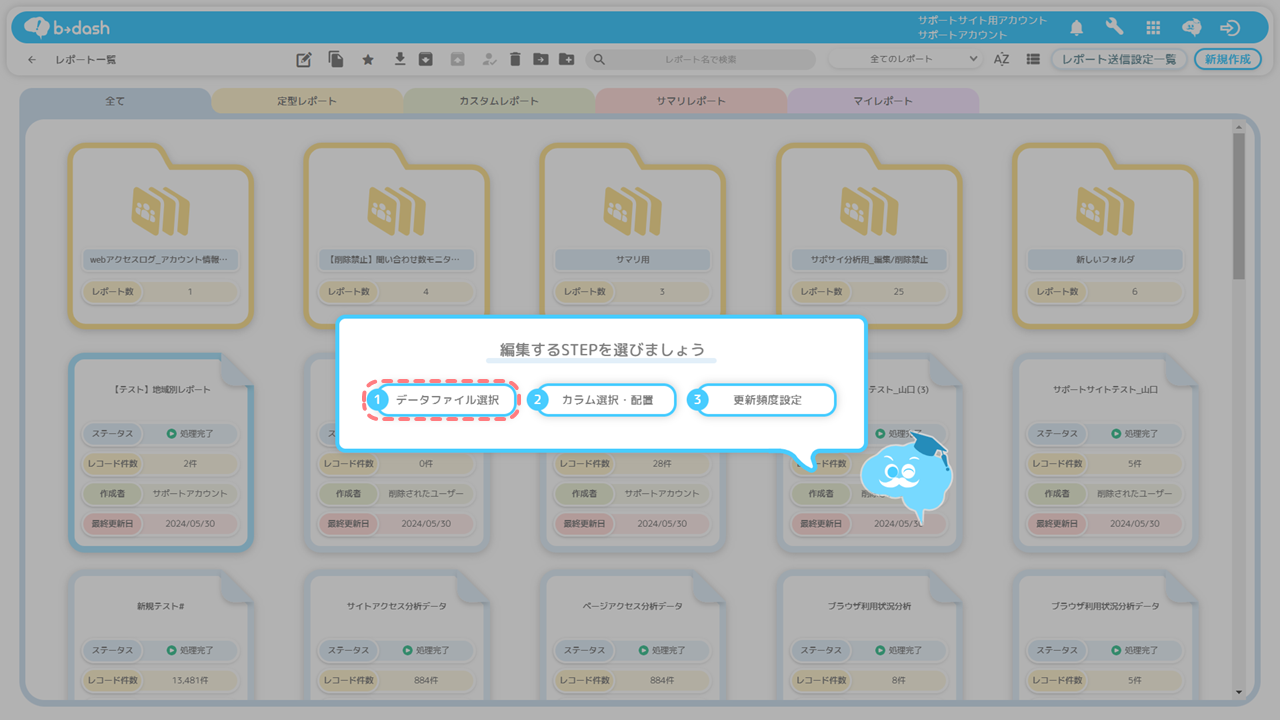Open the notifications bell
1280x720 pixels.
(1077, 27)
